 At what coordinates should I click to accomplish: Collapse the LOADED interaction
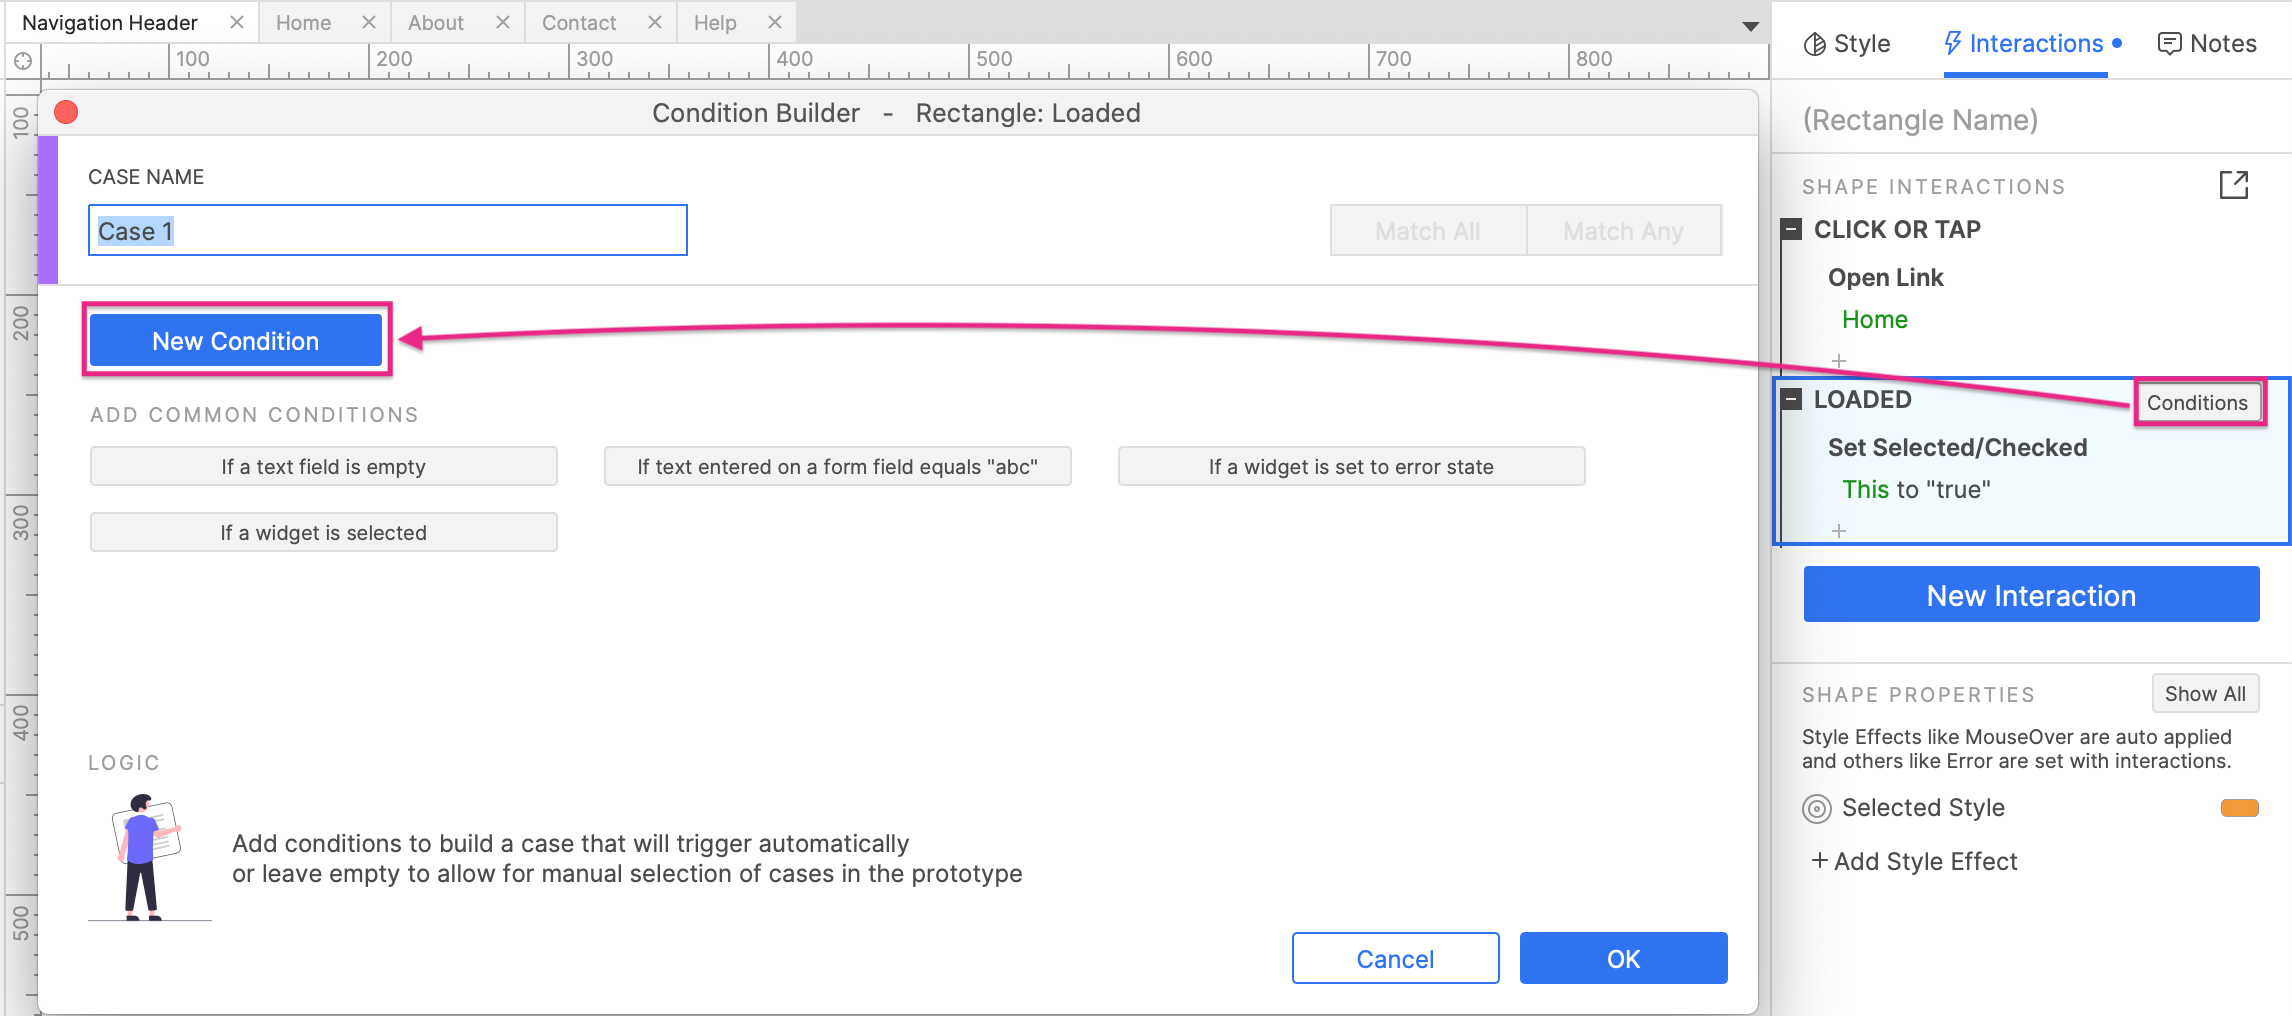(1792, 400)
